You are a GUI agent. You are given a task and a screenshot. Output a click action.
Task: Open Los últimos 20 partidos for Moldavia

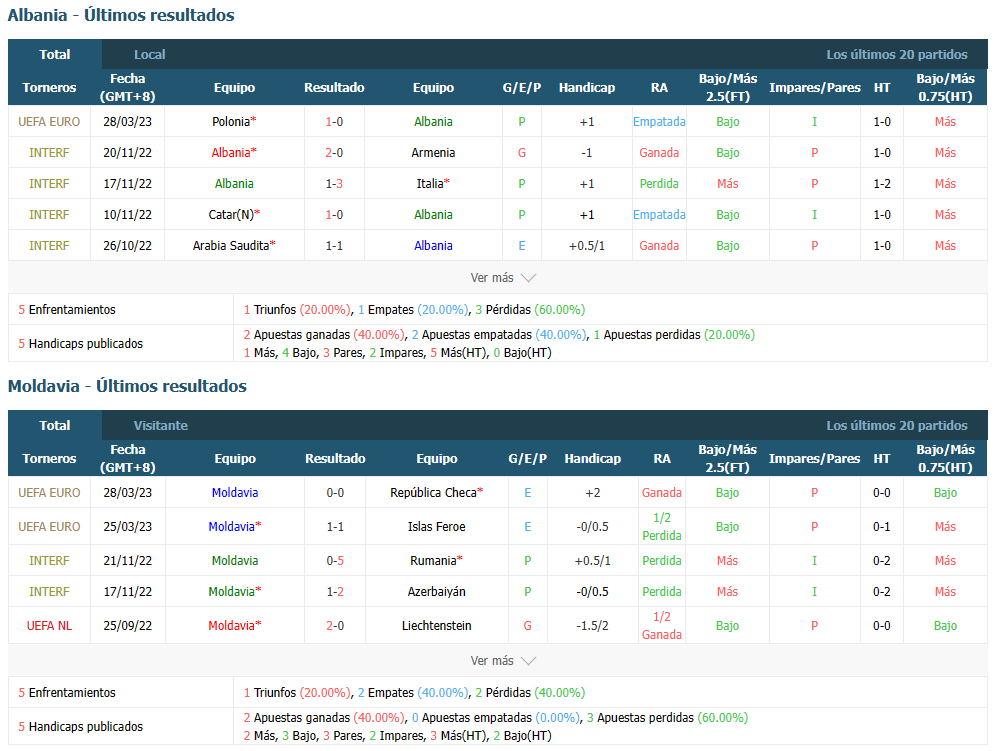click(897, 426)
